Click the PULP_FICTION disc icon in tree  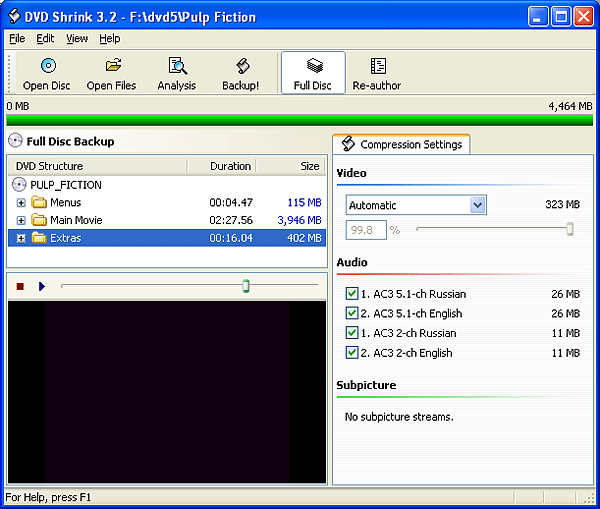(19, 184)
